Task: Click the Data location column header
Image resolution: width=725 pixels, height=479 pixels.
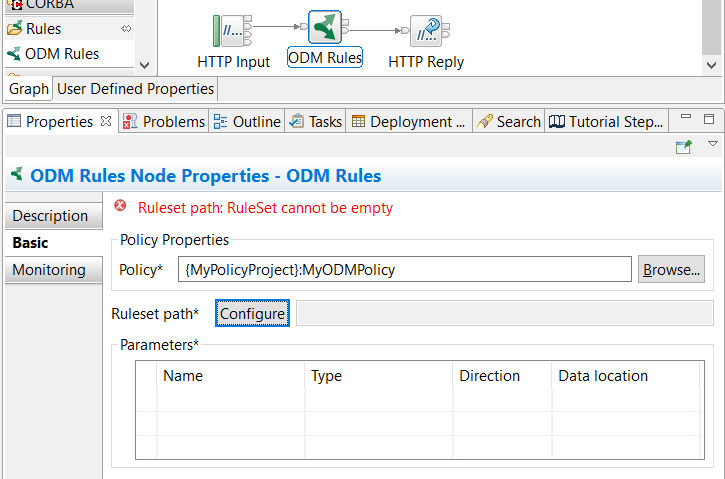Action: (x=626, y=375)
